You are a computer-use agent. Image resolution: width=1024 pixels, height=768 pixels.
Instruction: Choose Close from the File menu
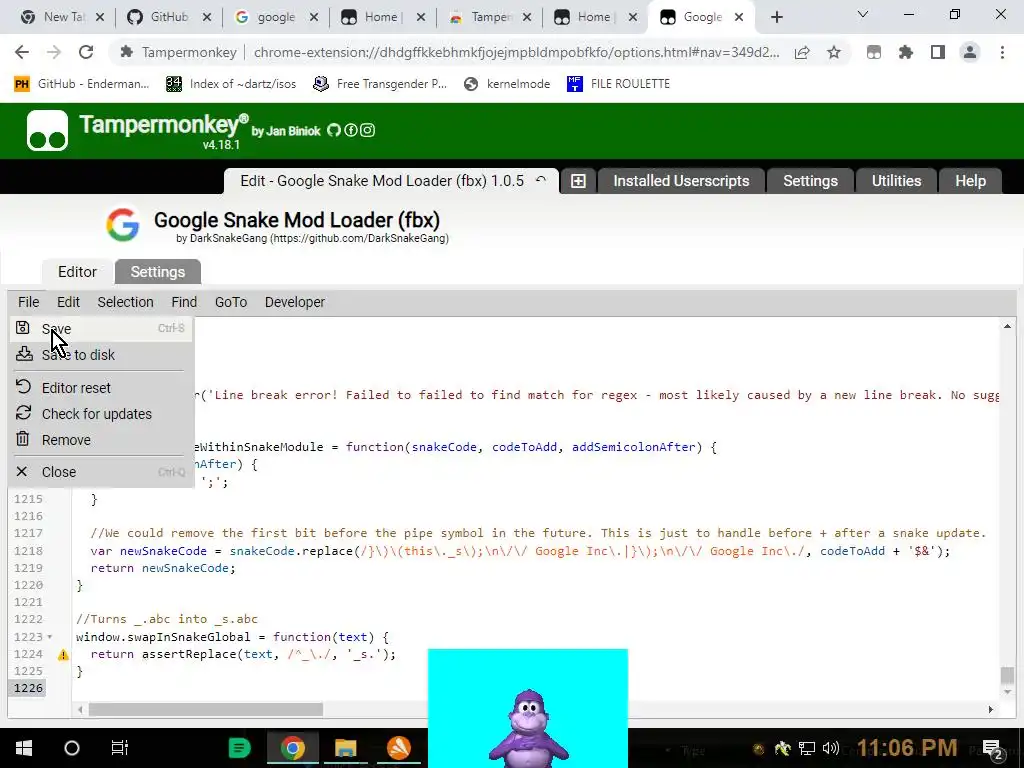pos(101,472)
